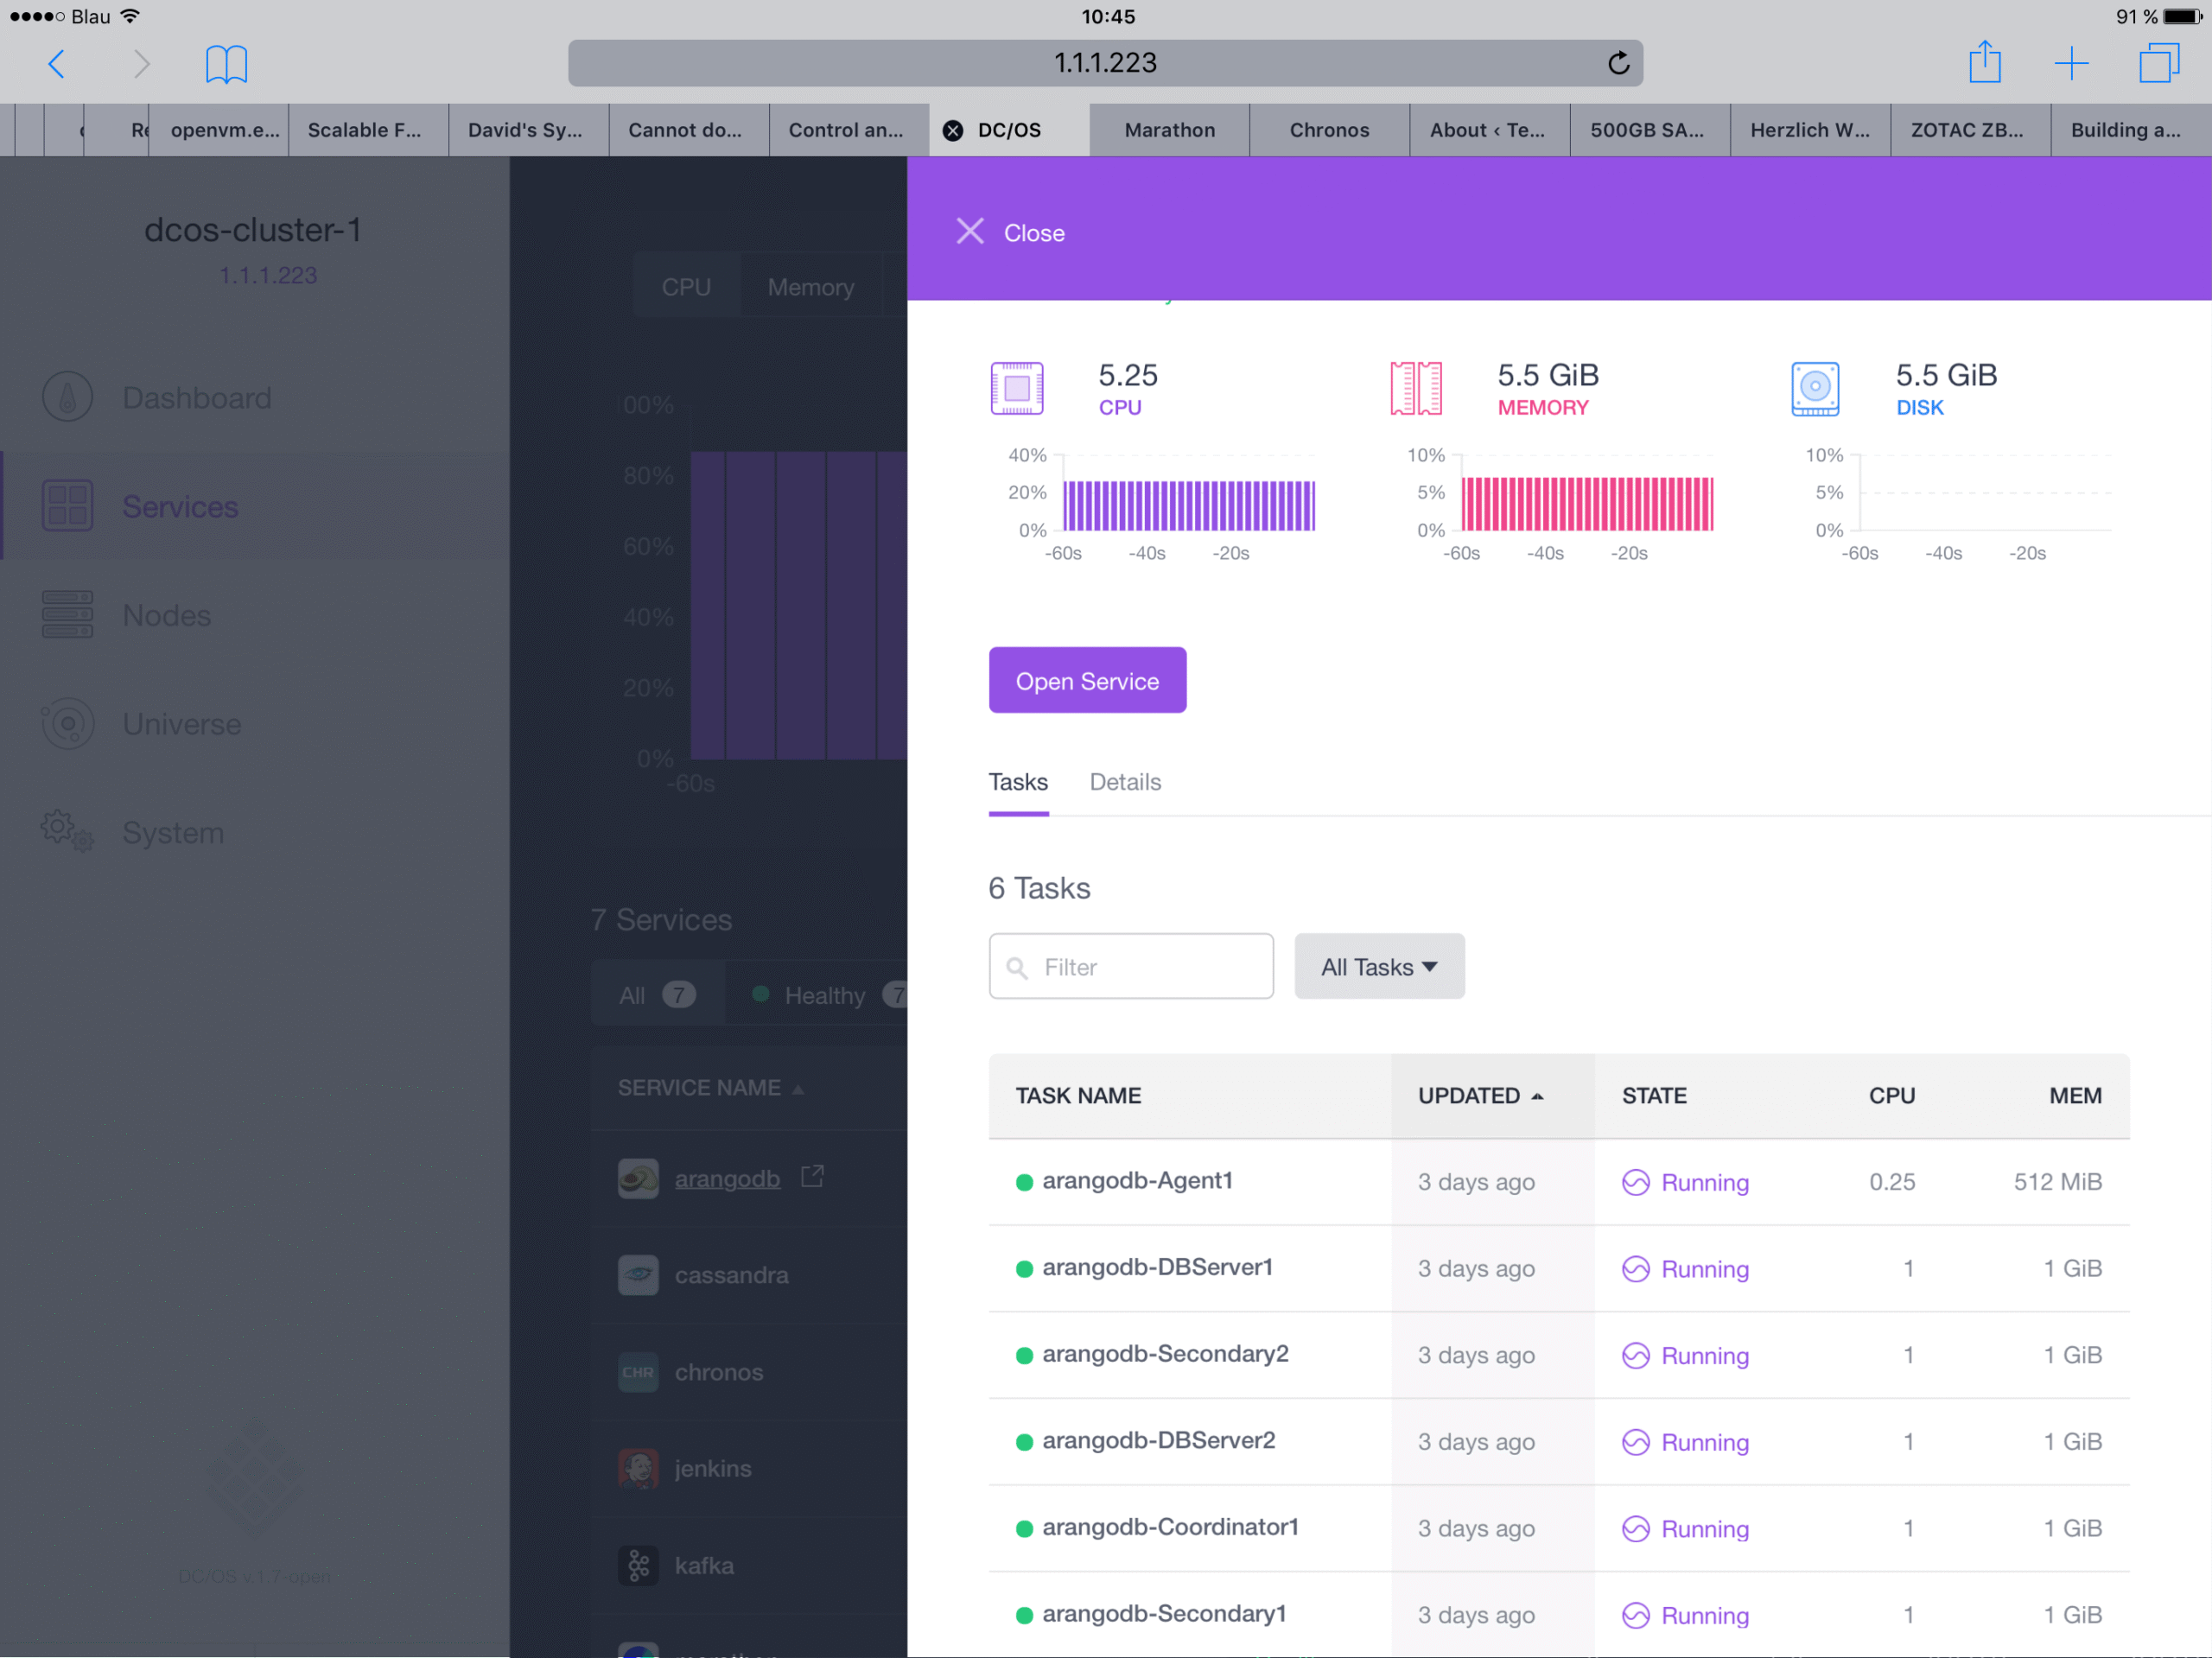
Task: Click the System gears icon in the sidebar
Action: point(67,831)
